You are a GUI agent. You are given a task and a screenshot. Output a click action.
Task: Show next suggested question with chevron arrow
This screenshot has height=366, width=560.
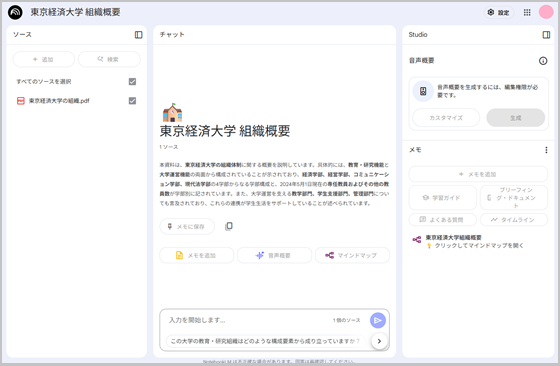[379, 341]
